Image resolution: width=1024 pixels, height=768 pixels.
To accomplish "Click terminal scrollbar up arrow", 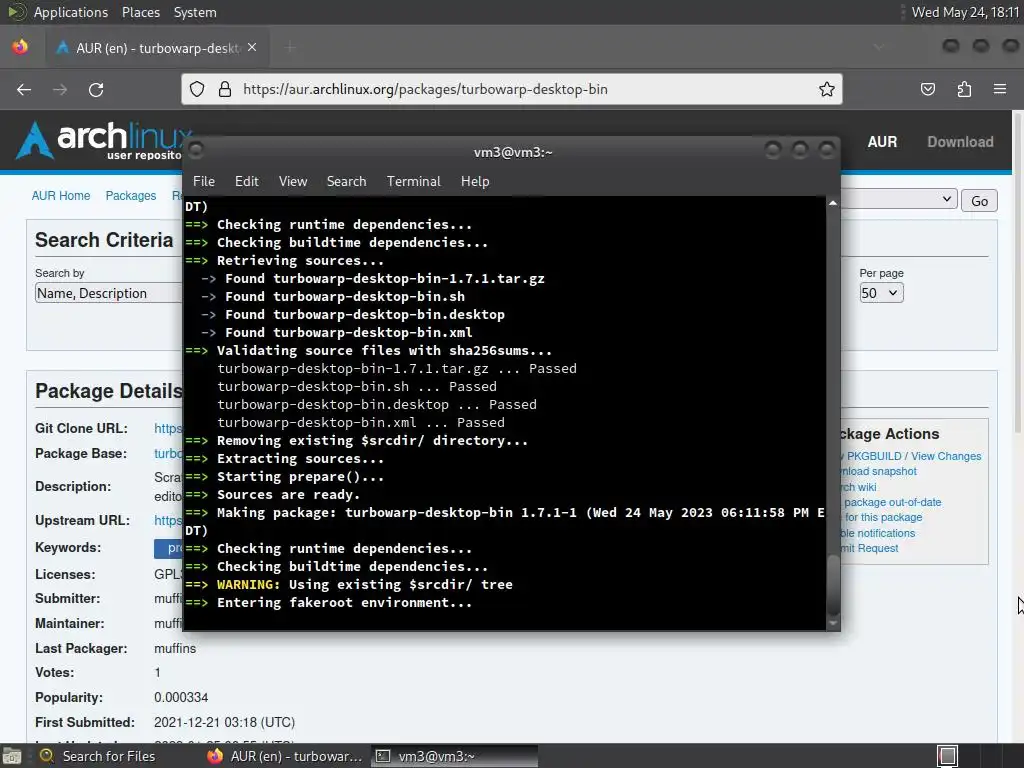I will click(833, 203).
